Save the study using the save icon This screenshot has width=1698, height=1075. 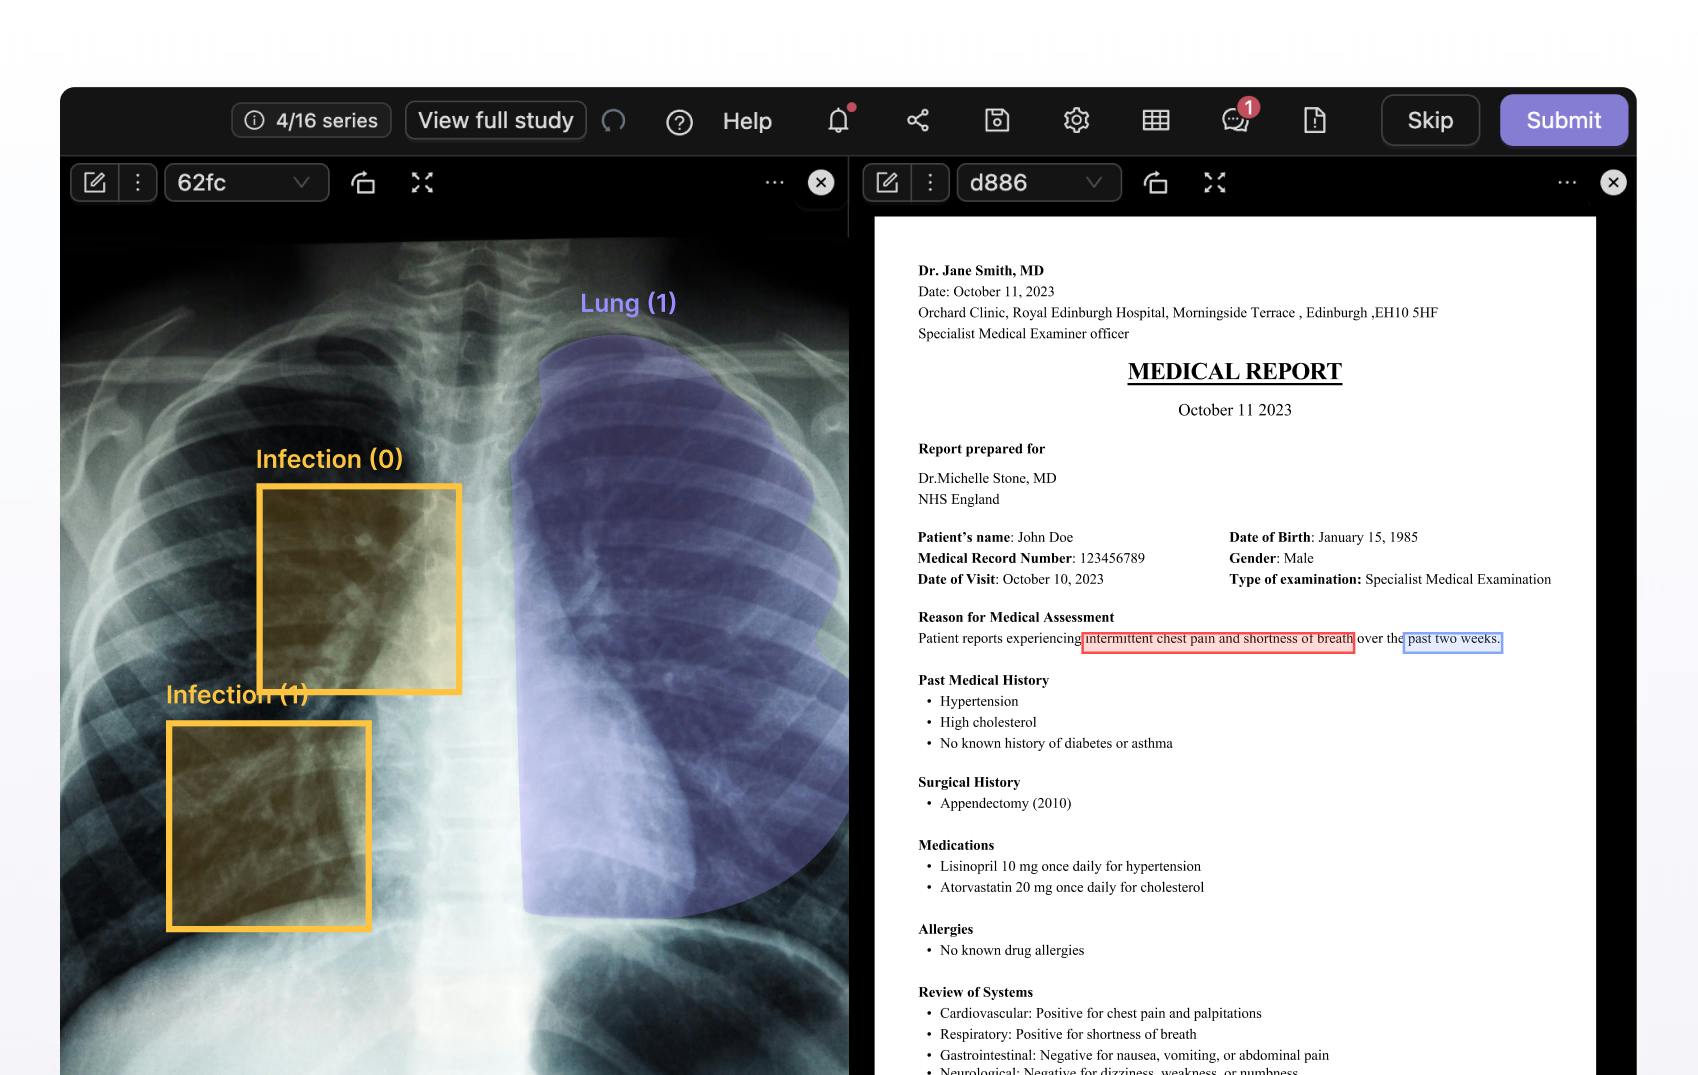pos(997,120)
